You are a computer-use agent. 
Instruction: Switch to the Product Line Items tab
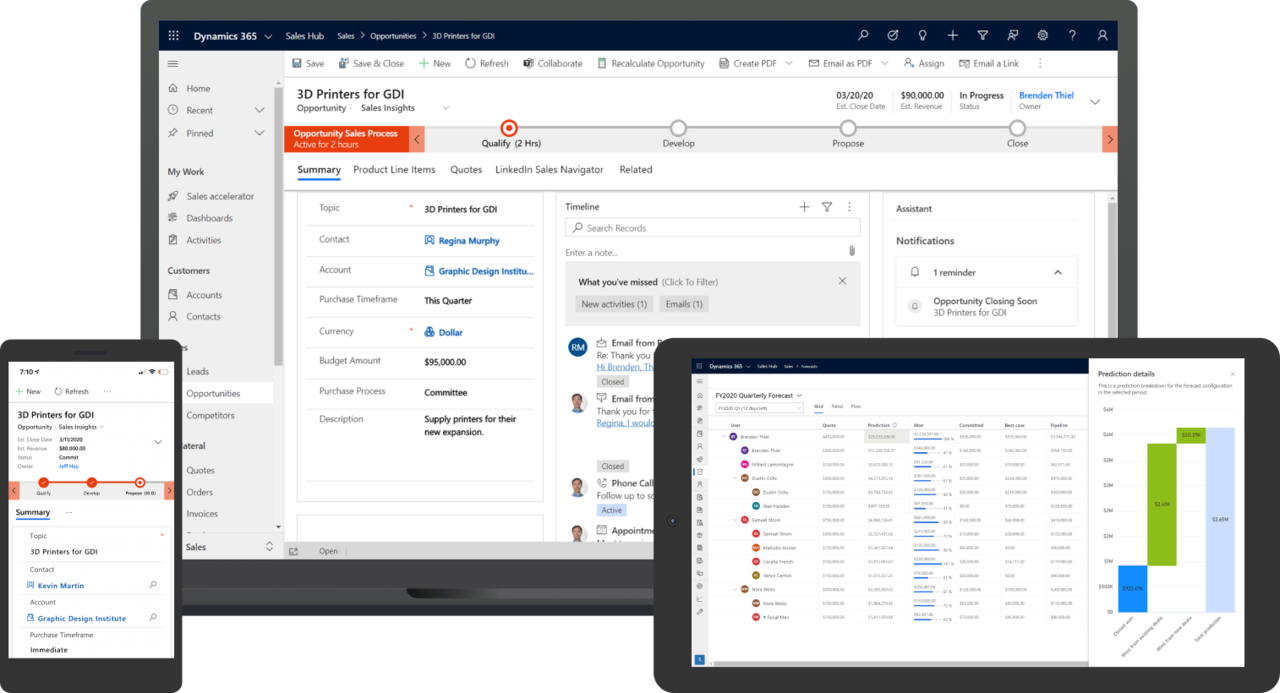tap(394, 170)
